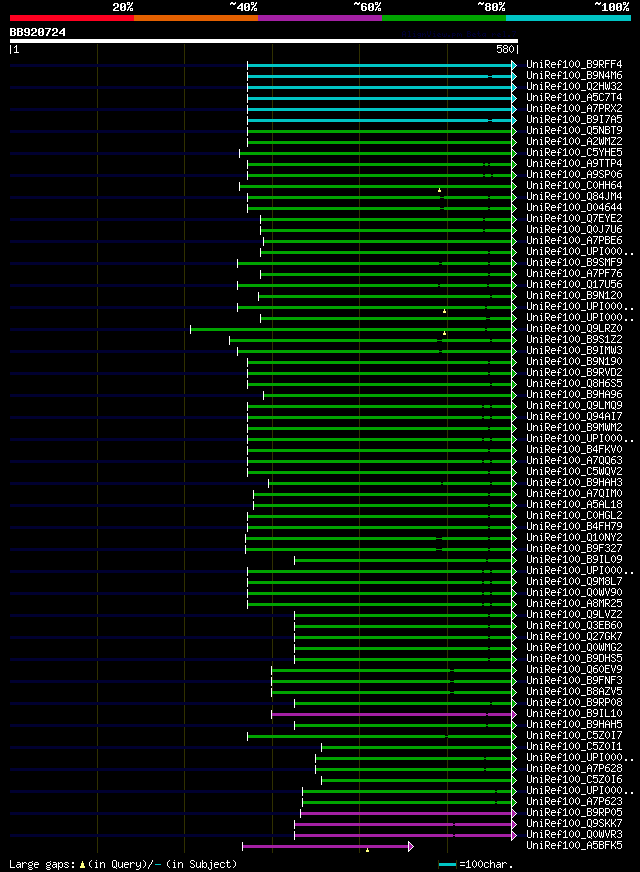Select hit label UniRef100_B9IL09
The height and width of the screenshot is (872, 640).
[x=574, y=559]
